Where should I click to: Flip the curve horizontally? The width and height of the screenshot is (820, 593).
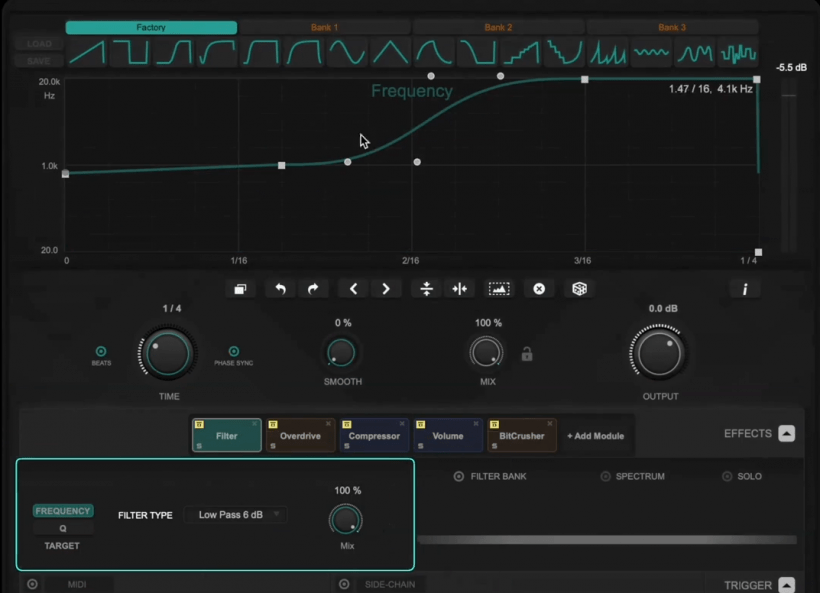[x=458, y=289]
